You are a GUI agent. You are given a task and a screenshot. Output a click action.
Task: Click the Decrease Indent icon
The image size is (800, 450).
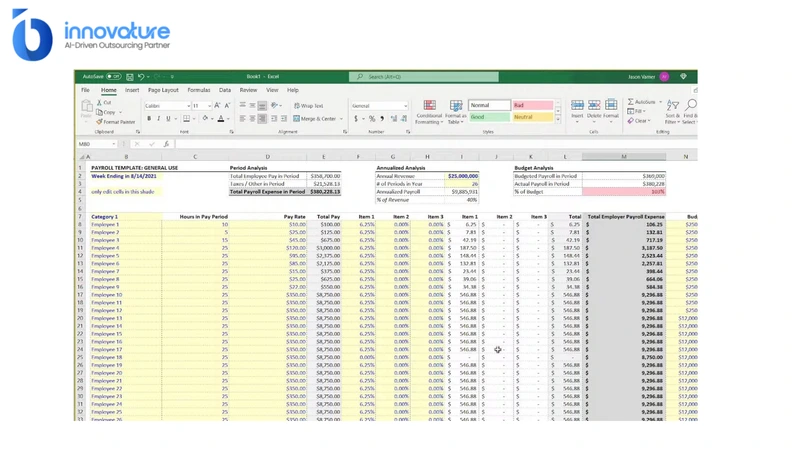[x=274, y=119]
